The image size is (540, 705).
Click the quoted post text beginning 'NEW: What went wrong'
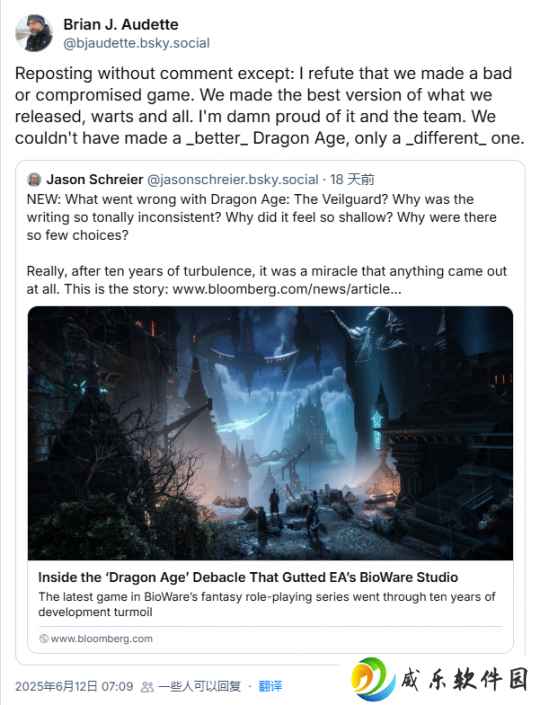coord(262,217)
